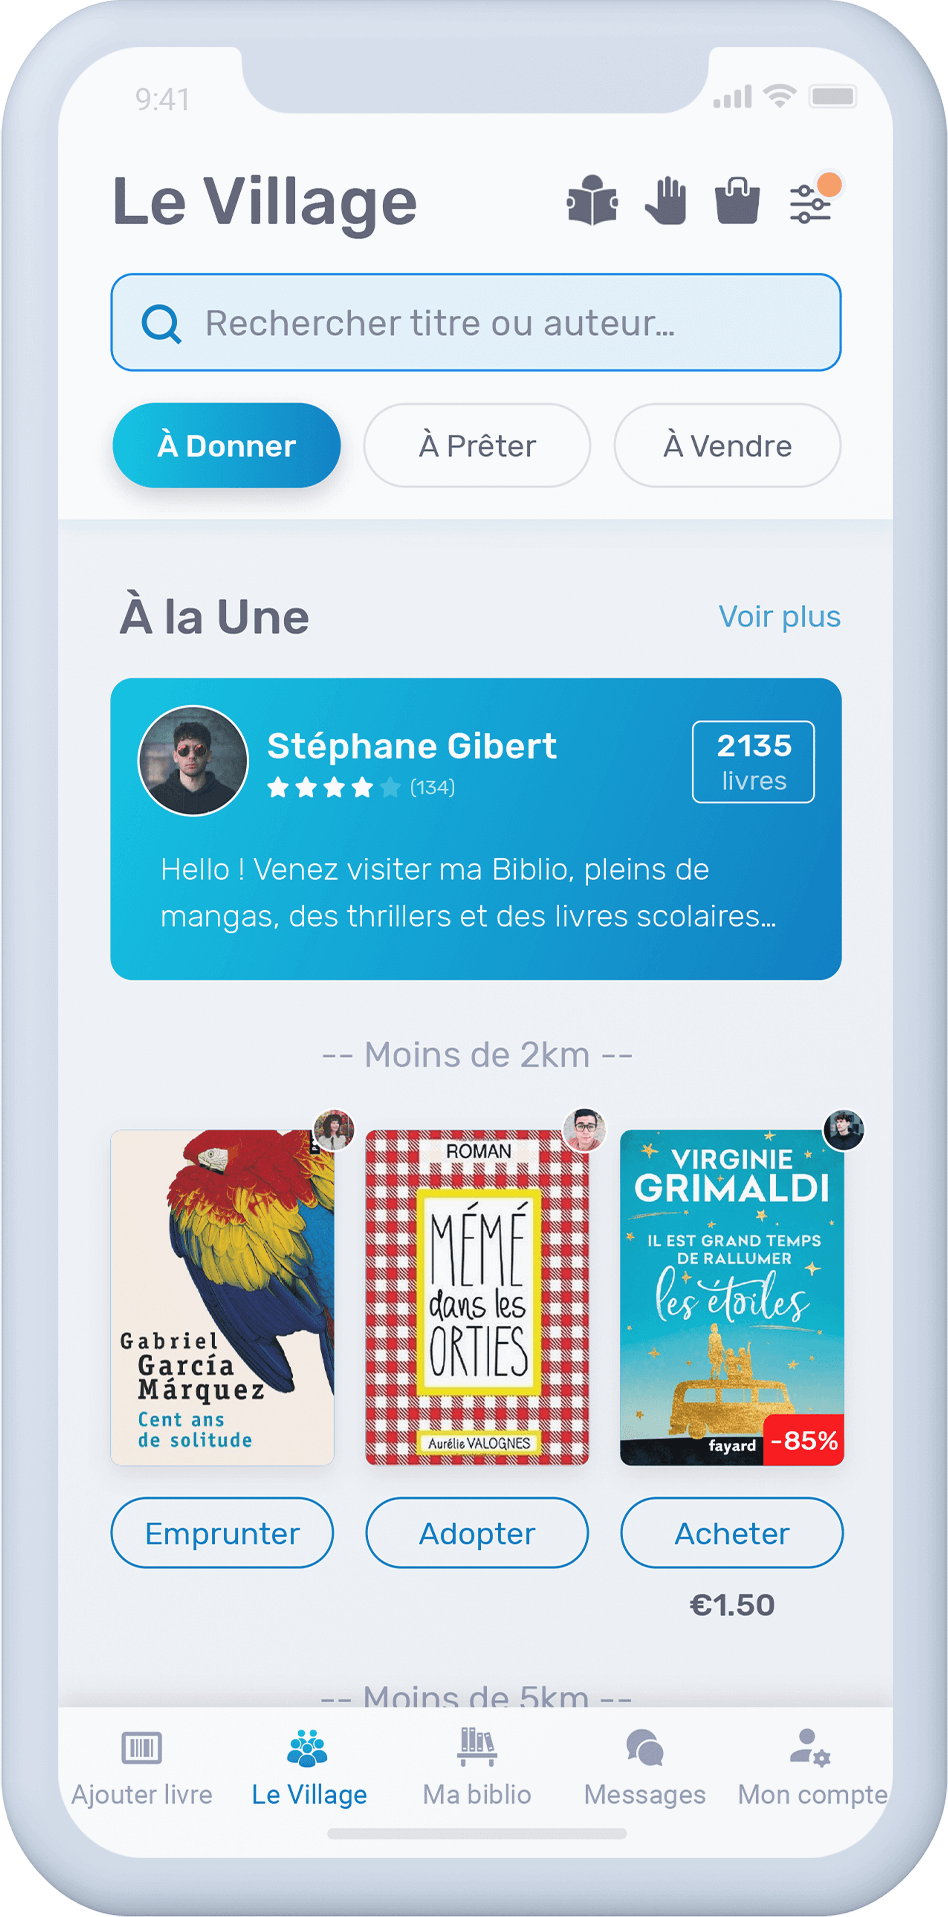Switch to the À Vendre filter
Image resolution: width=948 pixels, height=1917 pixels.
point(727,446)
